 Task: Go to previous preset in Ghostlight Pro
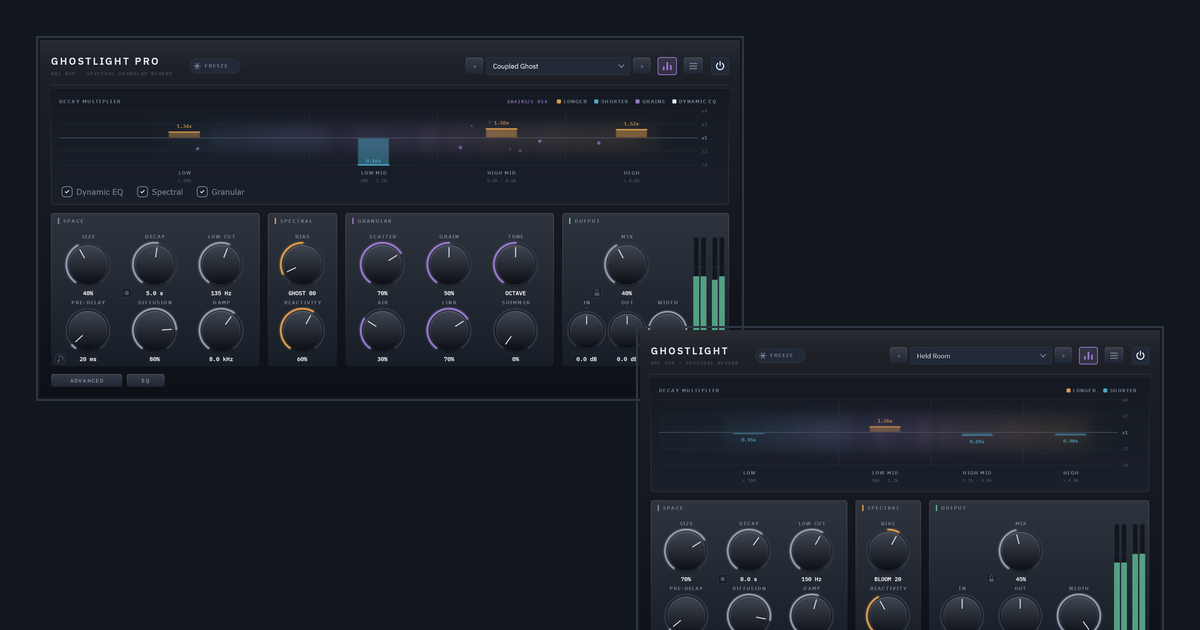(x=474, y=66)
